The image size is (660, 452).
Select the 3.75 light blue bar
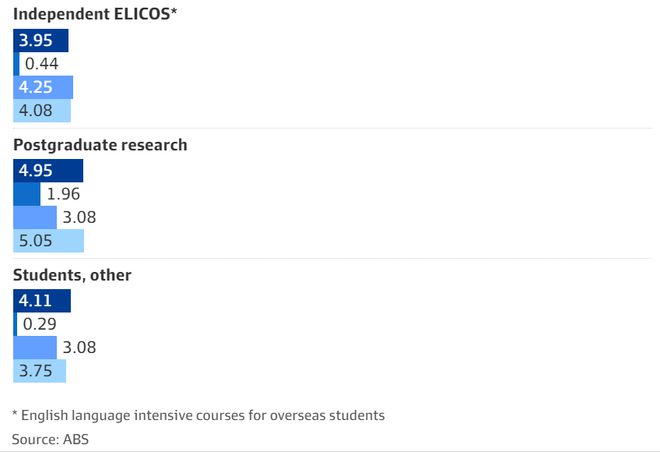coord(40,371)
